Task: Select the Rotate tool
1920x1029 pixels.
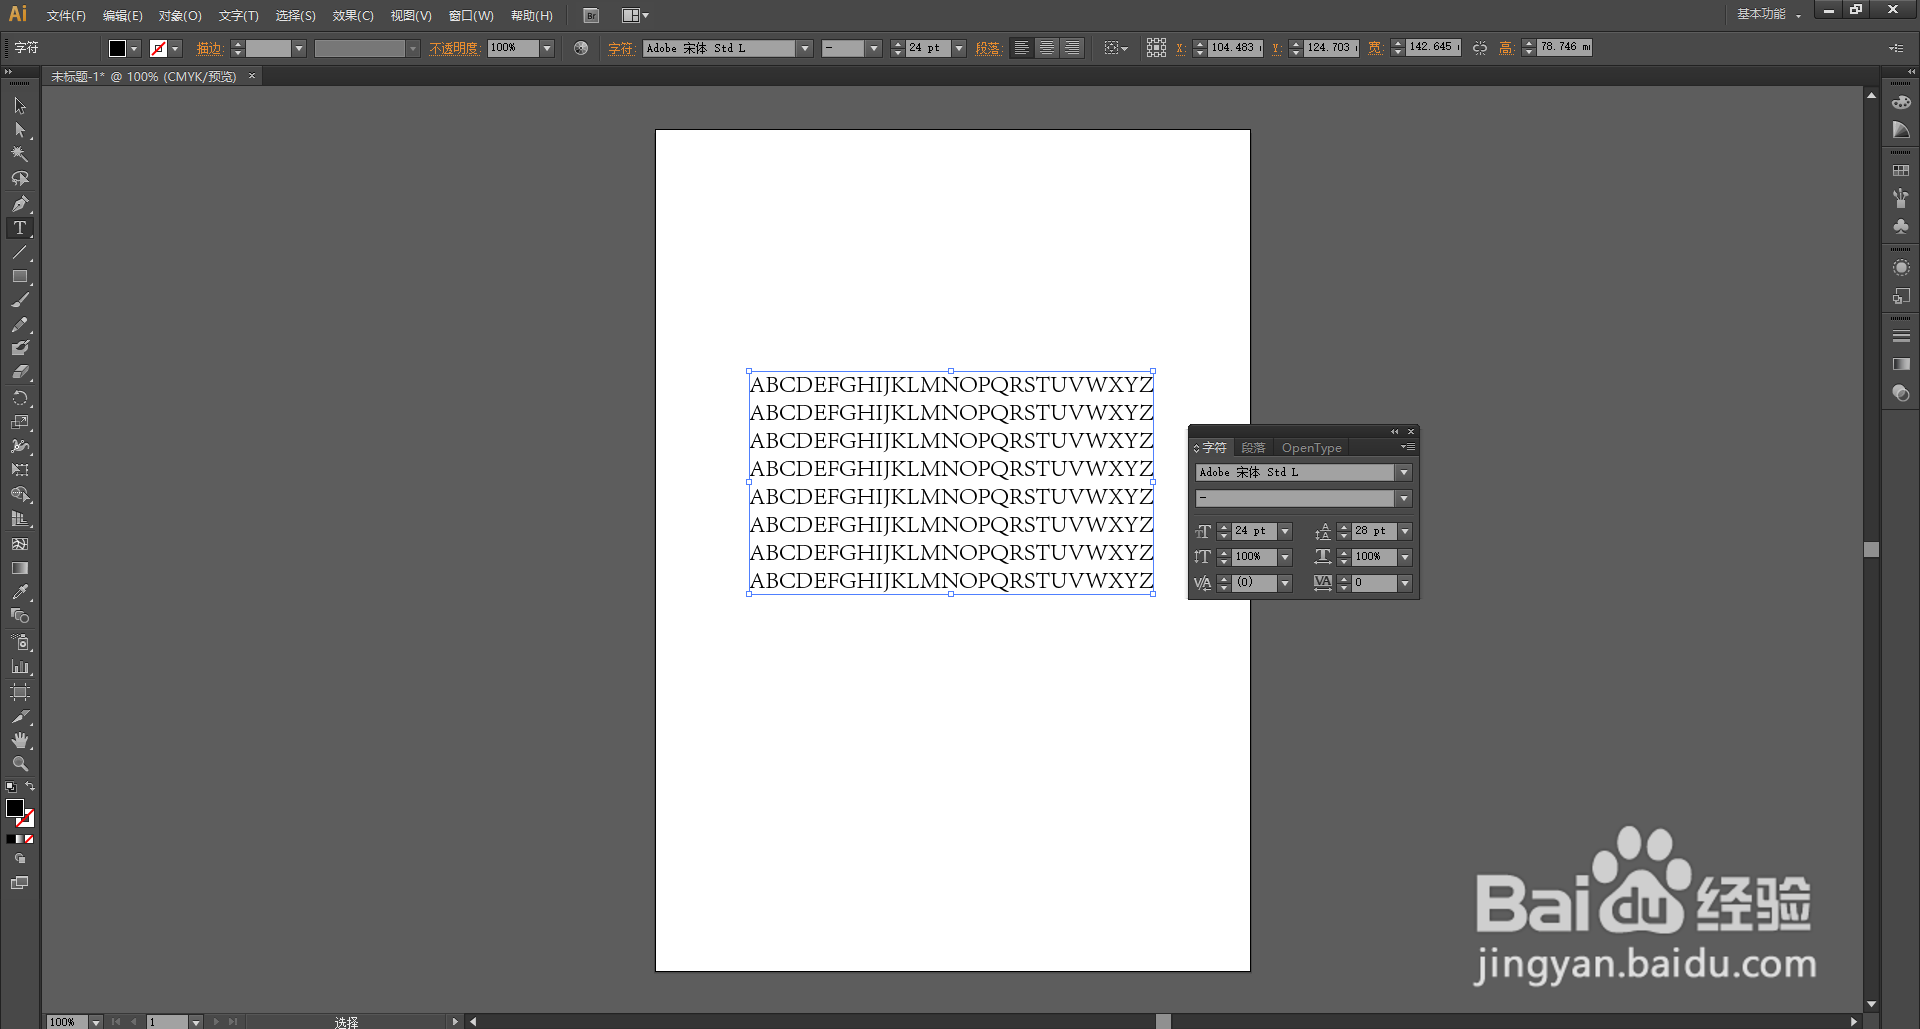Action: click(20, 398)
